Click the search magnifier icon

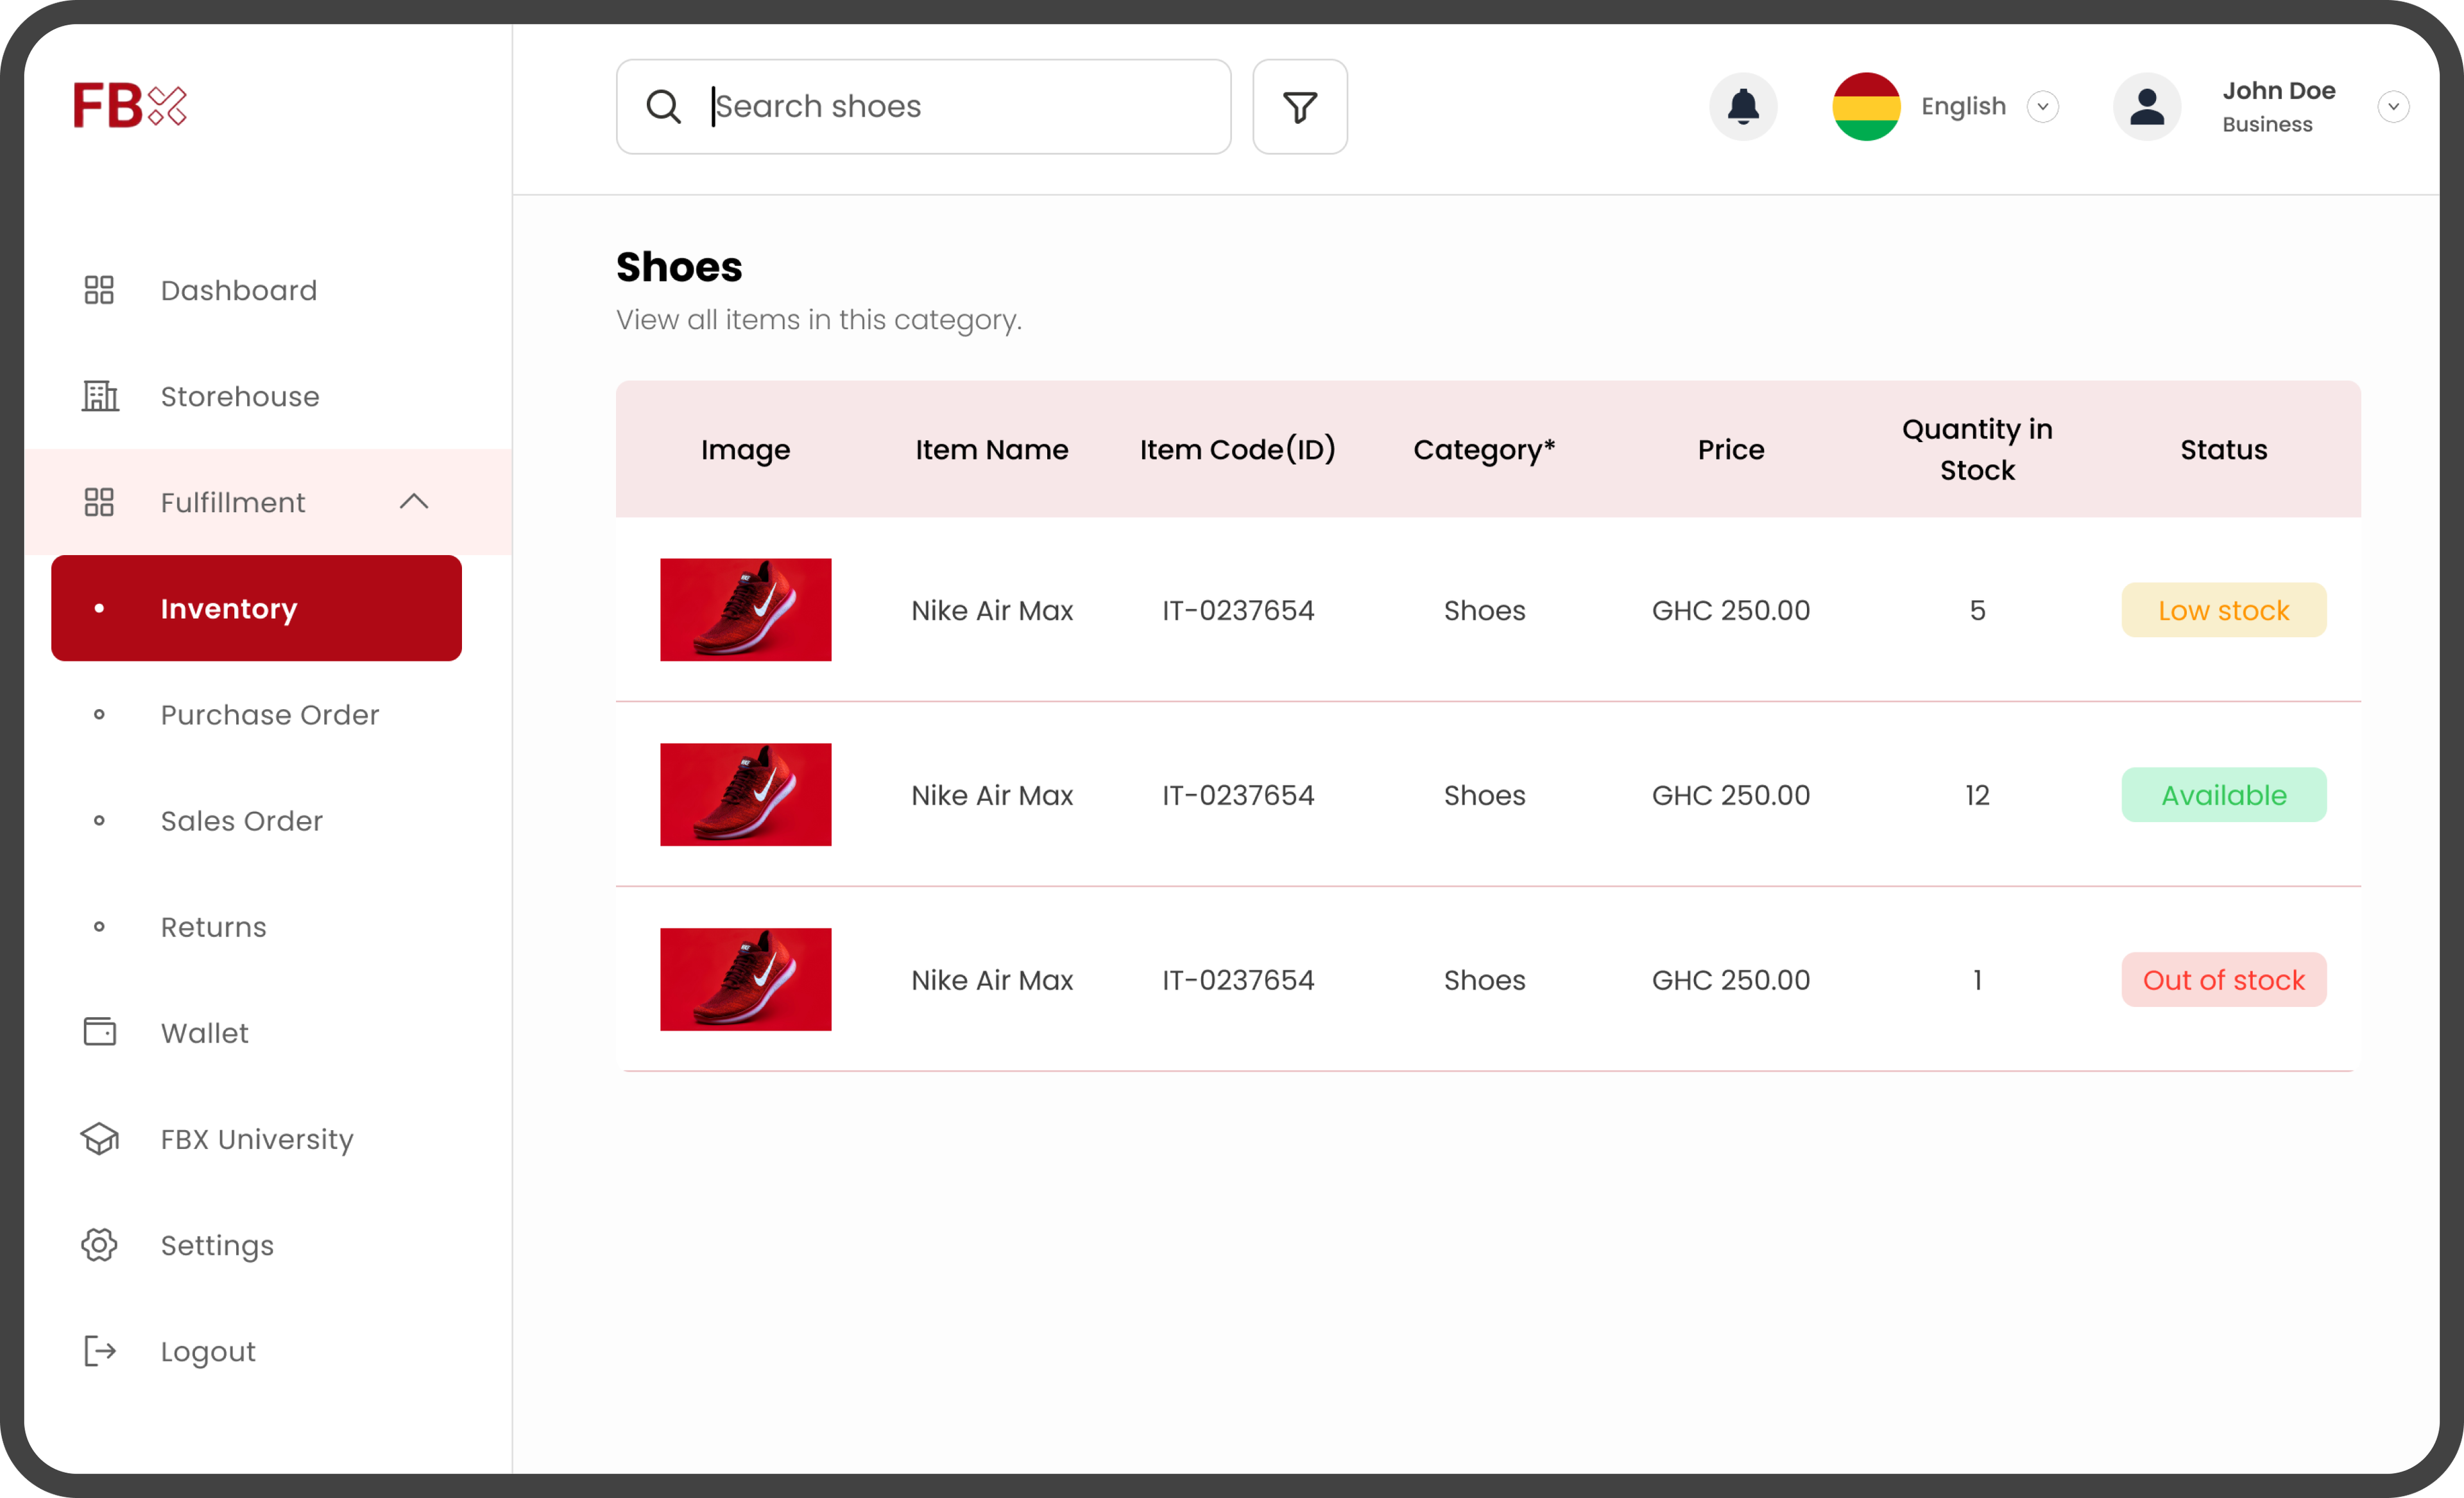point(663,106)
